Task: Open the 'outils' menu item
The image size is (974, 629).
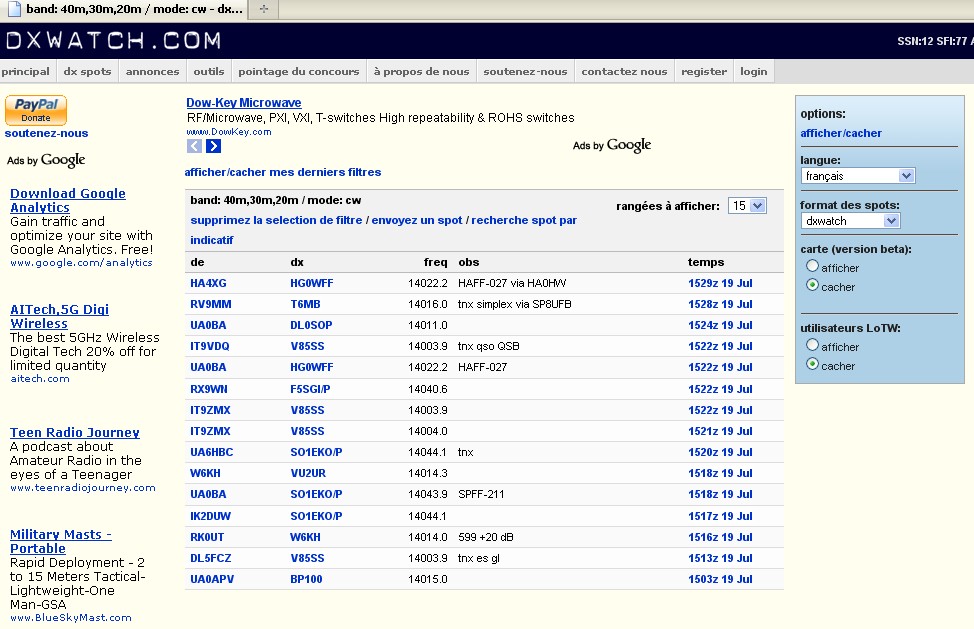Action: [x=209, y=71]
